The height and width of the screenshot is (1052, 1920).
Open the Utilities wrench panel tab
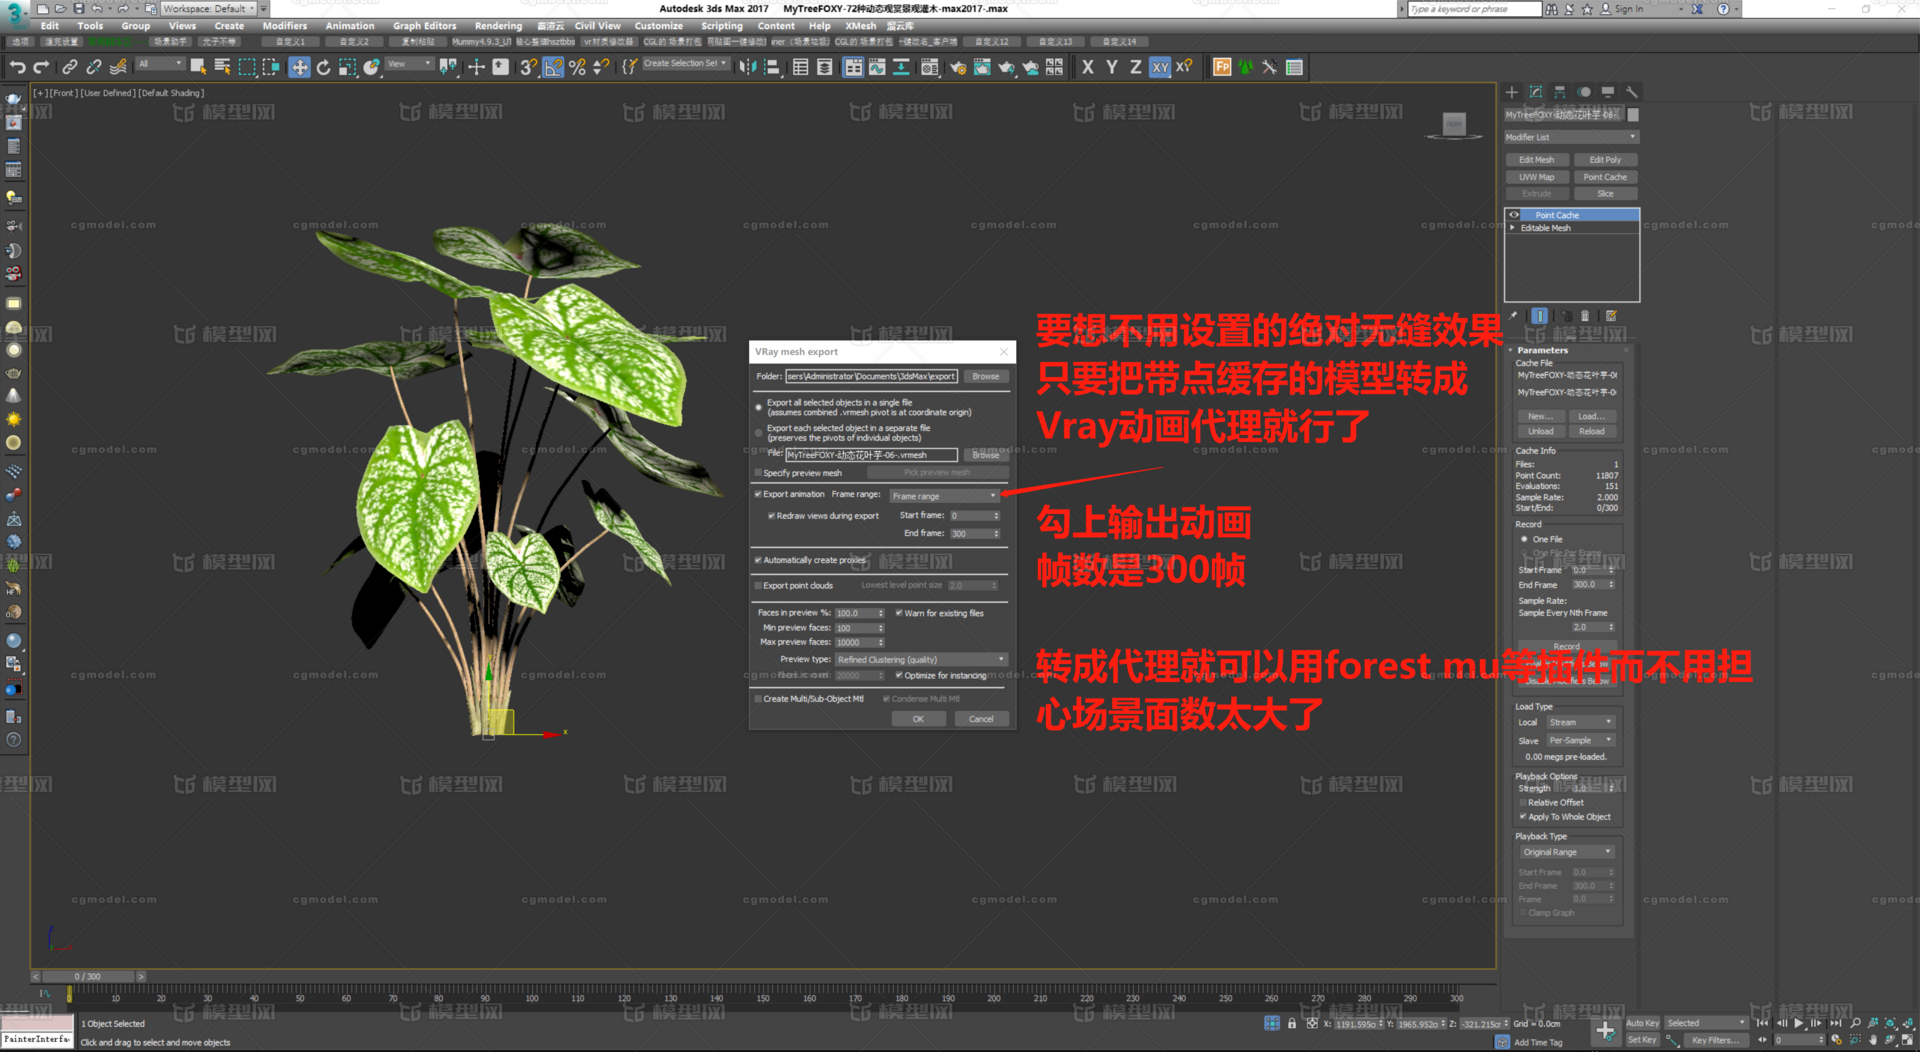(1632, 92)
